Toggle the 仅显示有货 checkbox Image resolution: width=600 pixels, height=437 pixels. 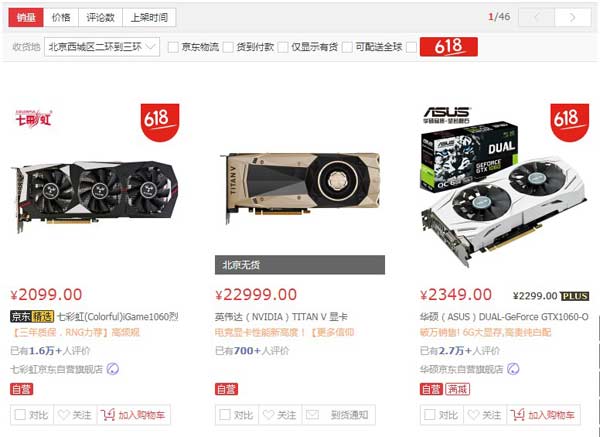pos(283,47)
